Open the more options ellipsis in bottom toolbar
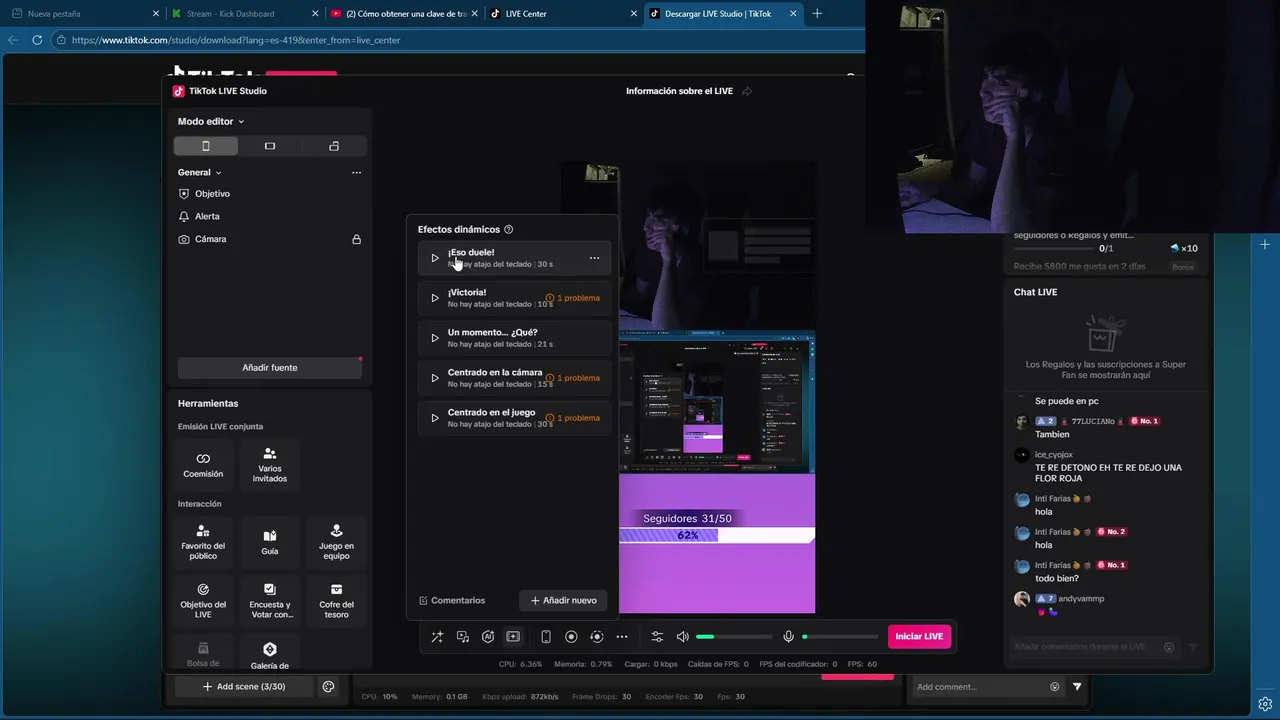The width and height of the screenshot is (1280, 720). click(622, 637)
